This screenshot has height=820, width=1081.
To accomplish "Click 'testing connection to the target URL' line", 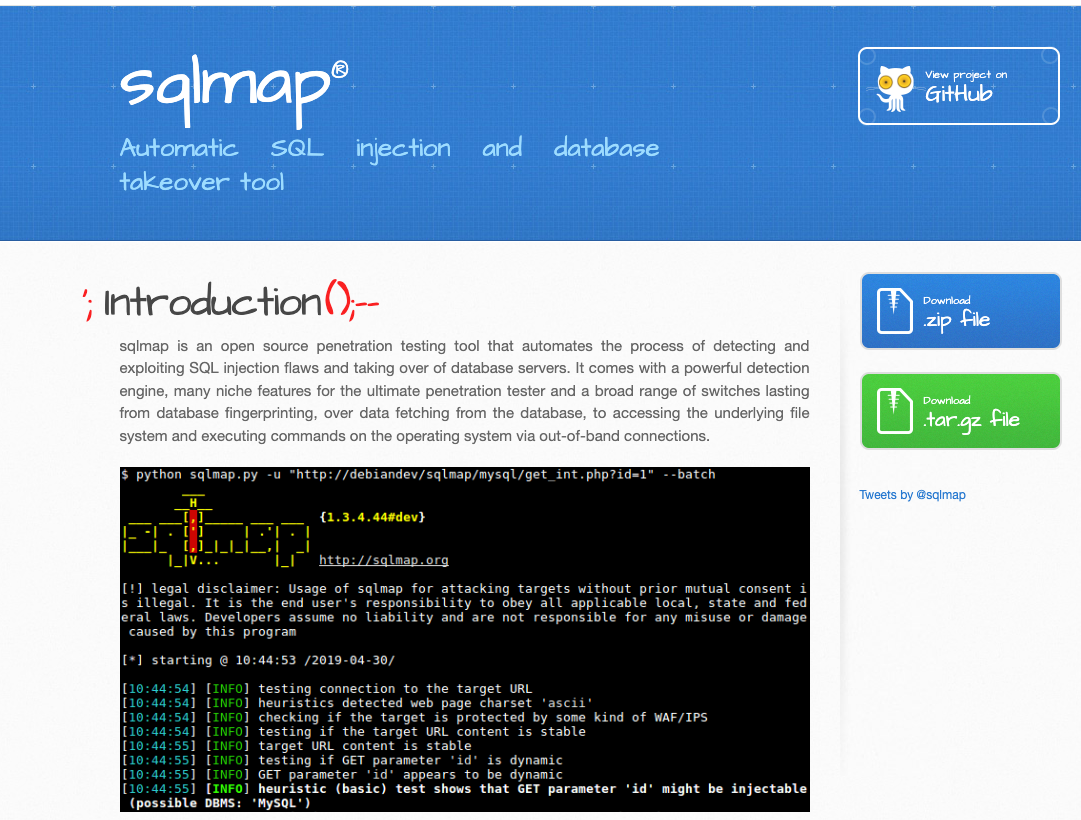I will [x=327, y=689].
